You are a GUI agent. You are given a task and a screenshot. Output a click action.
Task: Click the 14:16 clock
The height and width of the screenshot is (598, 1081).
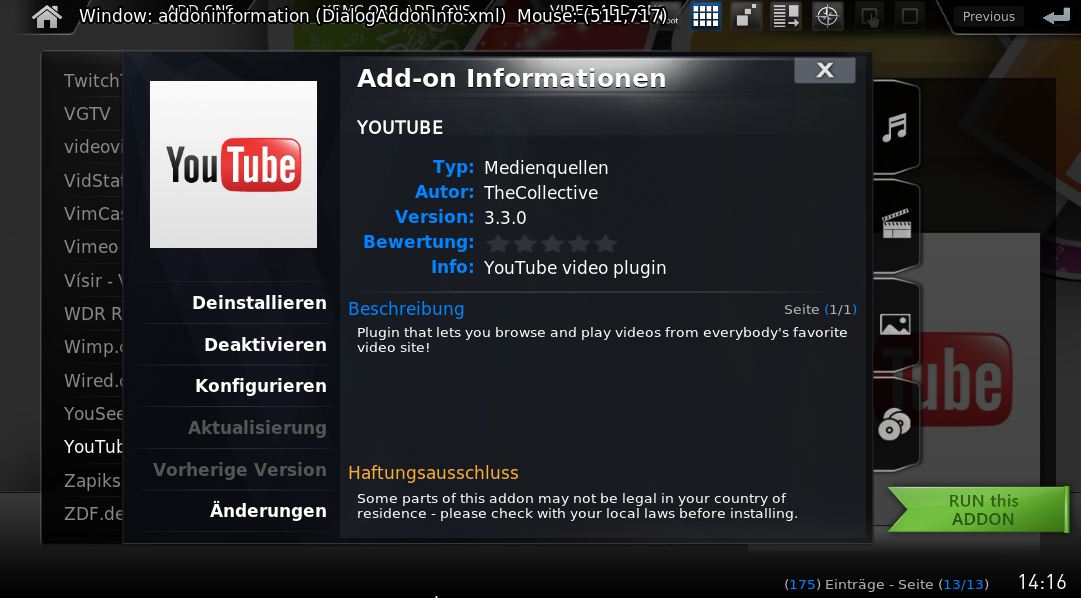click(1042, 582)
